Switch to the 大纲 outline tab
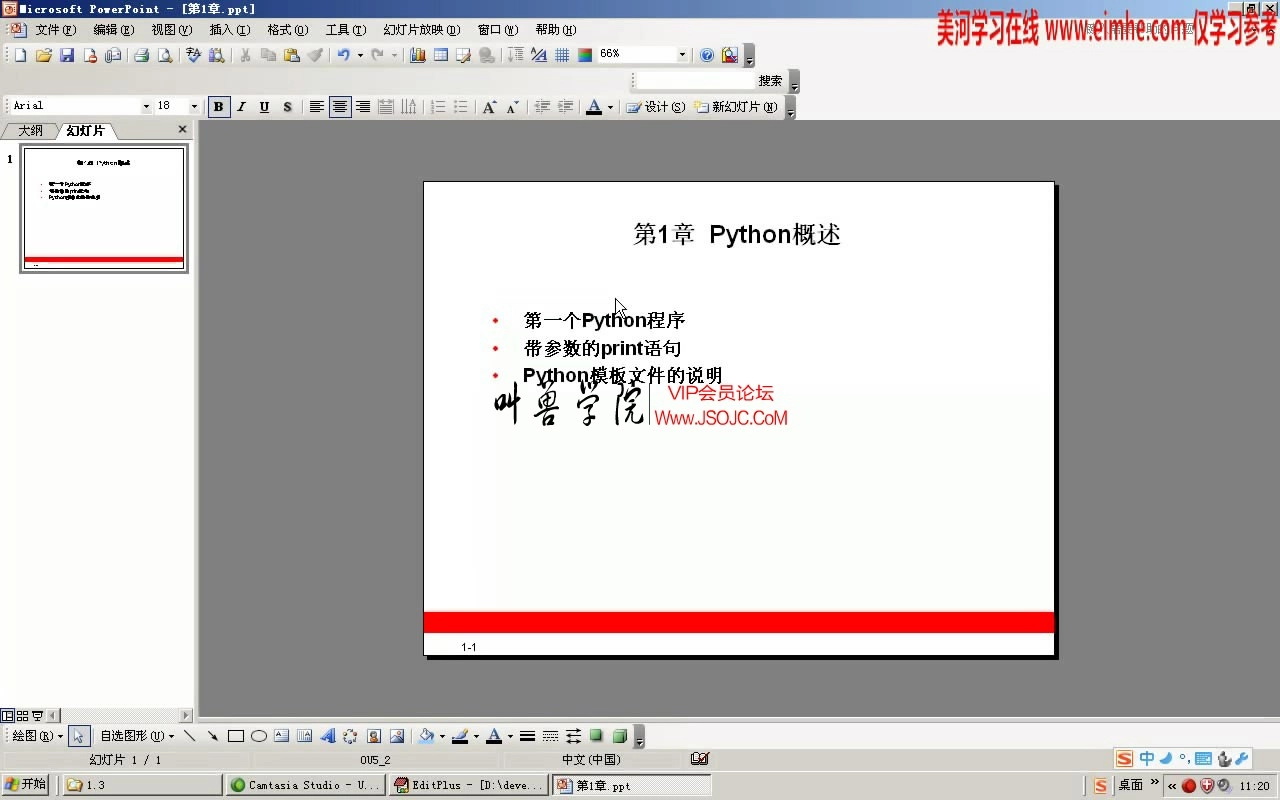The width and height of the screenshot is (1280, 800). pos(29,130)
